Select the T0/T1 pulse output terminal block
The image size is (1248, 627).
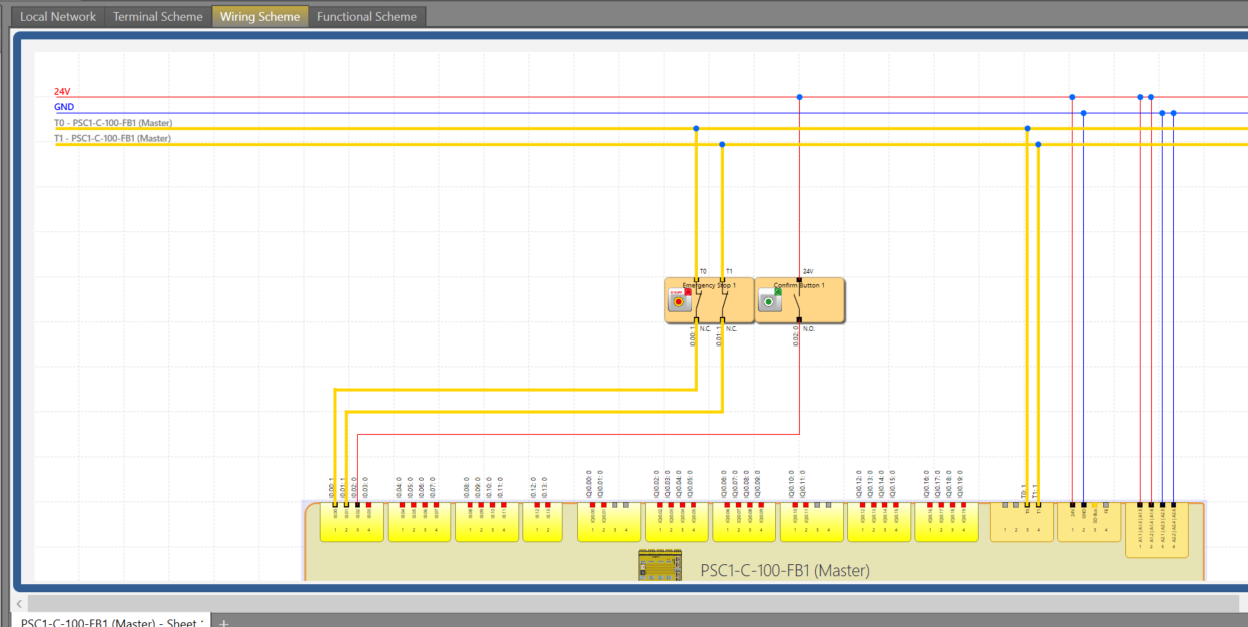1022,522
